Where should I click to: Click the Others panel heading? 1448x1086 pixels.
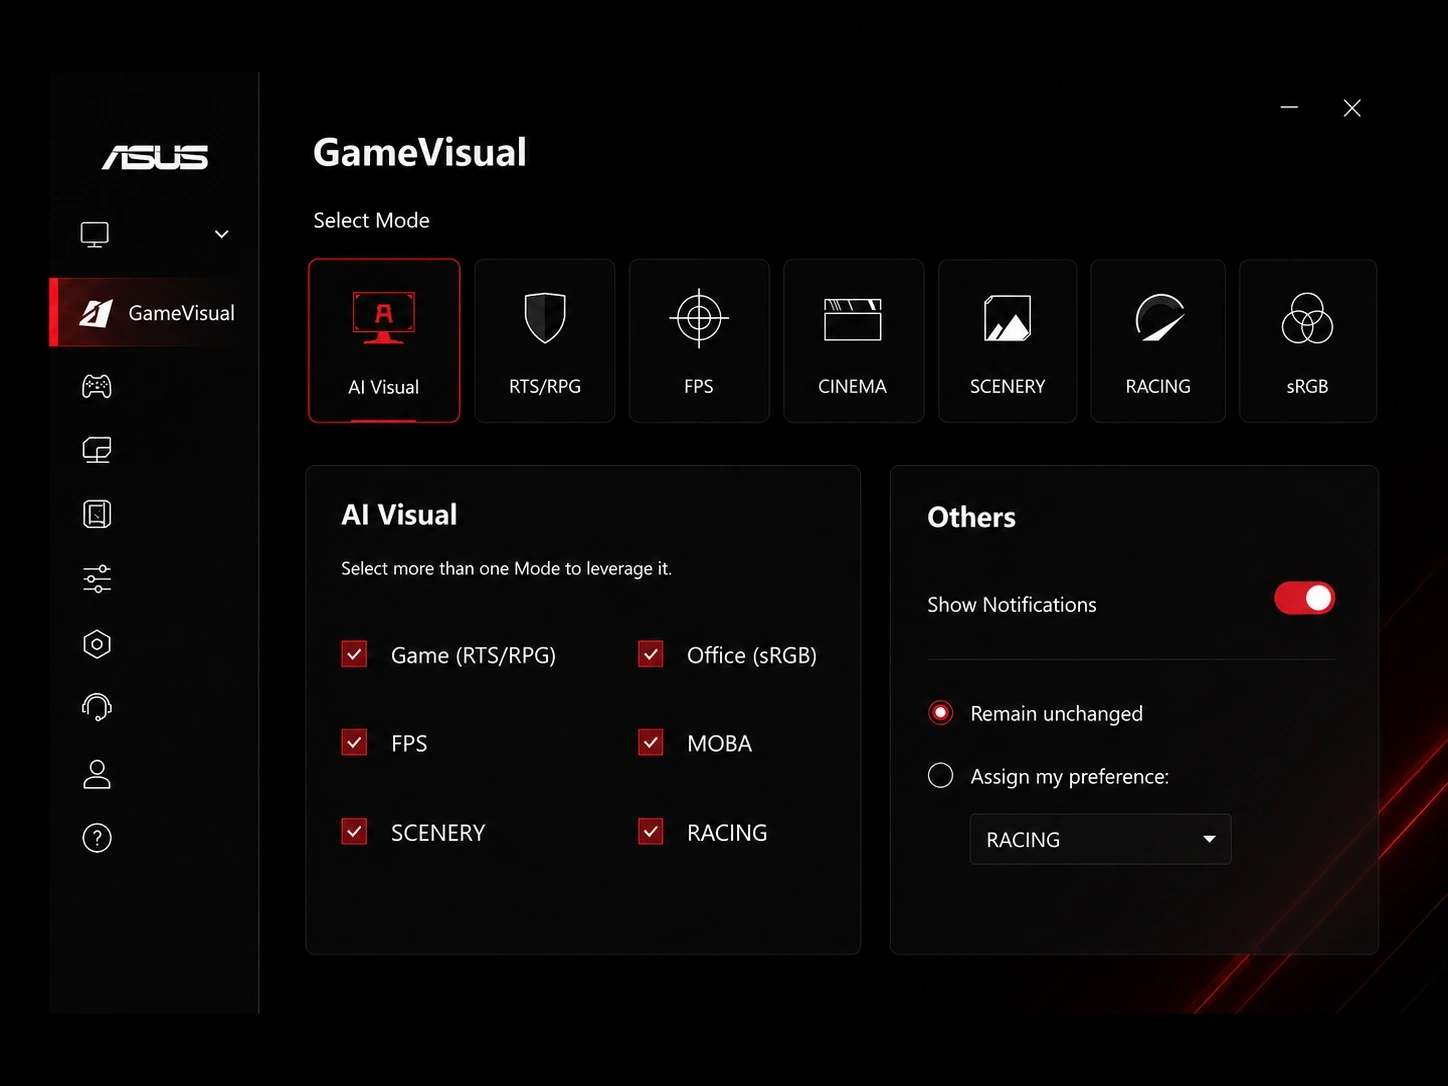972,517
